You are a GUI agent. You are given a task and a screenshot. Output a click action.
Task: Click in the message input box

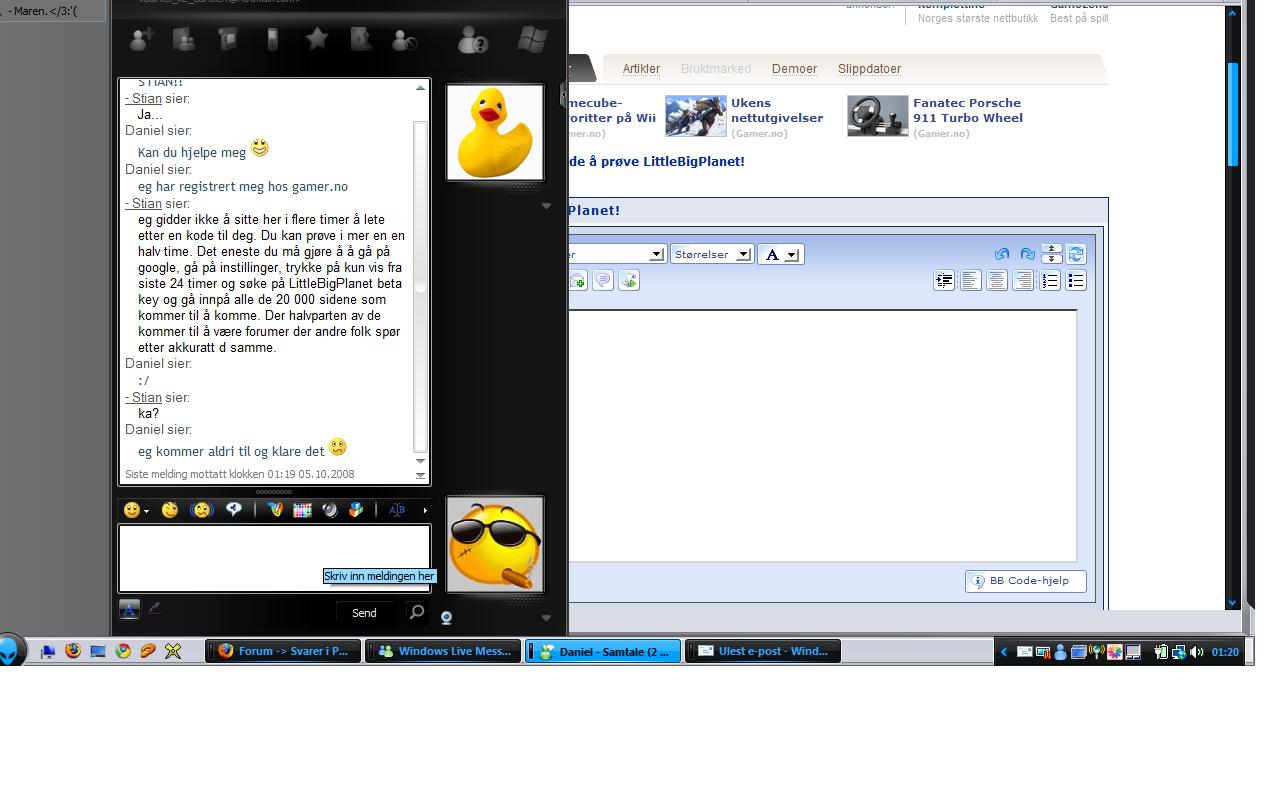pos(274,558)
